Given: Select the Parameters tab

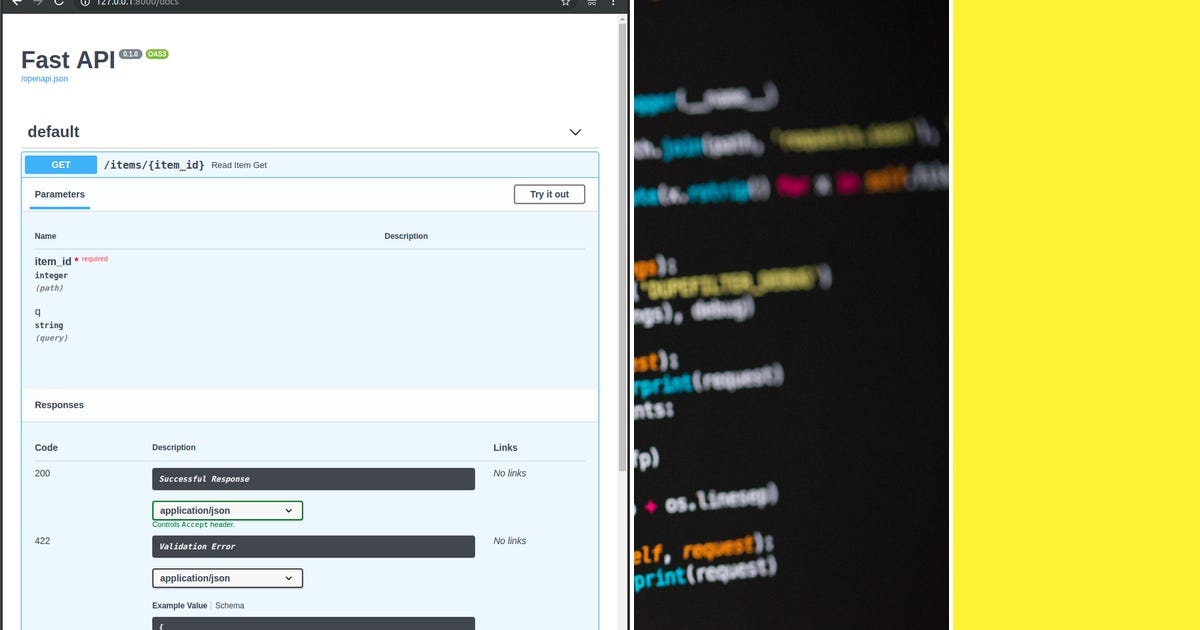Looking at the screenshot, I should coord(58,194).
